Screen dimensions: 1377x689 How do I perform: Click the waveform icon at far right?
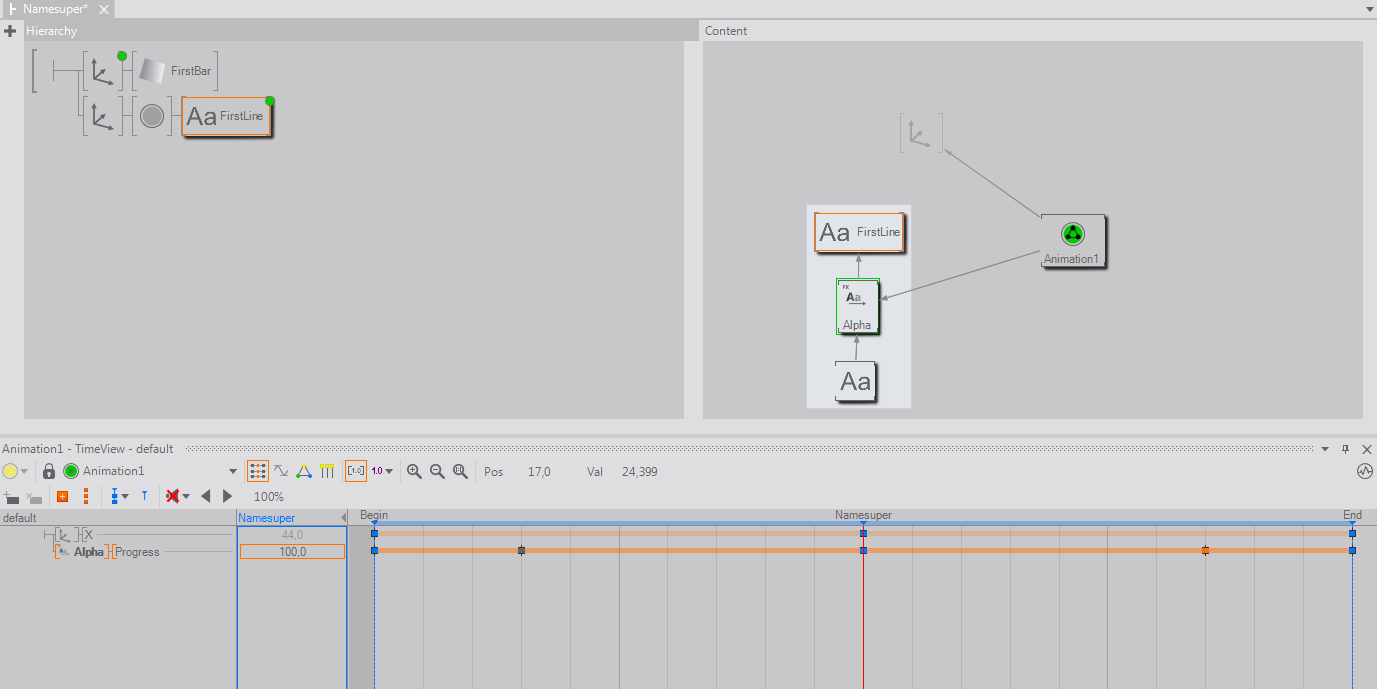1365,471
